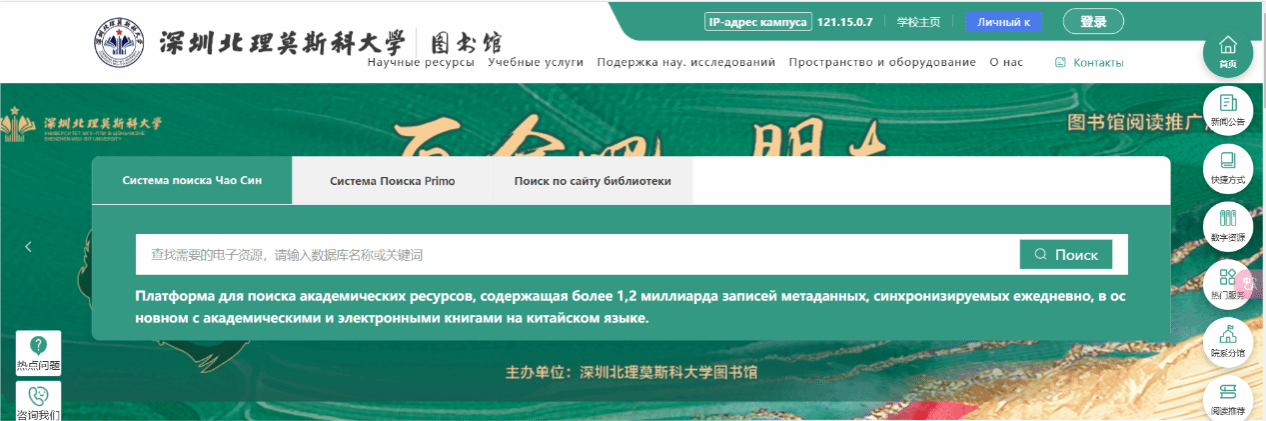Open the Научные ресурсы menu

(421, 62)
